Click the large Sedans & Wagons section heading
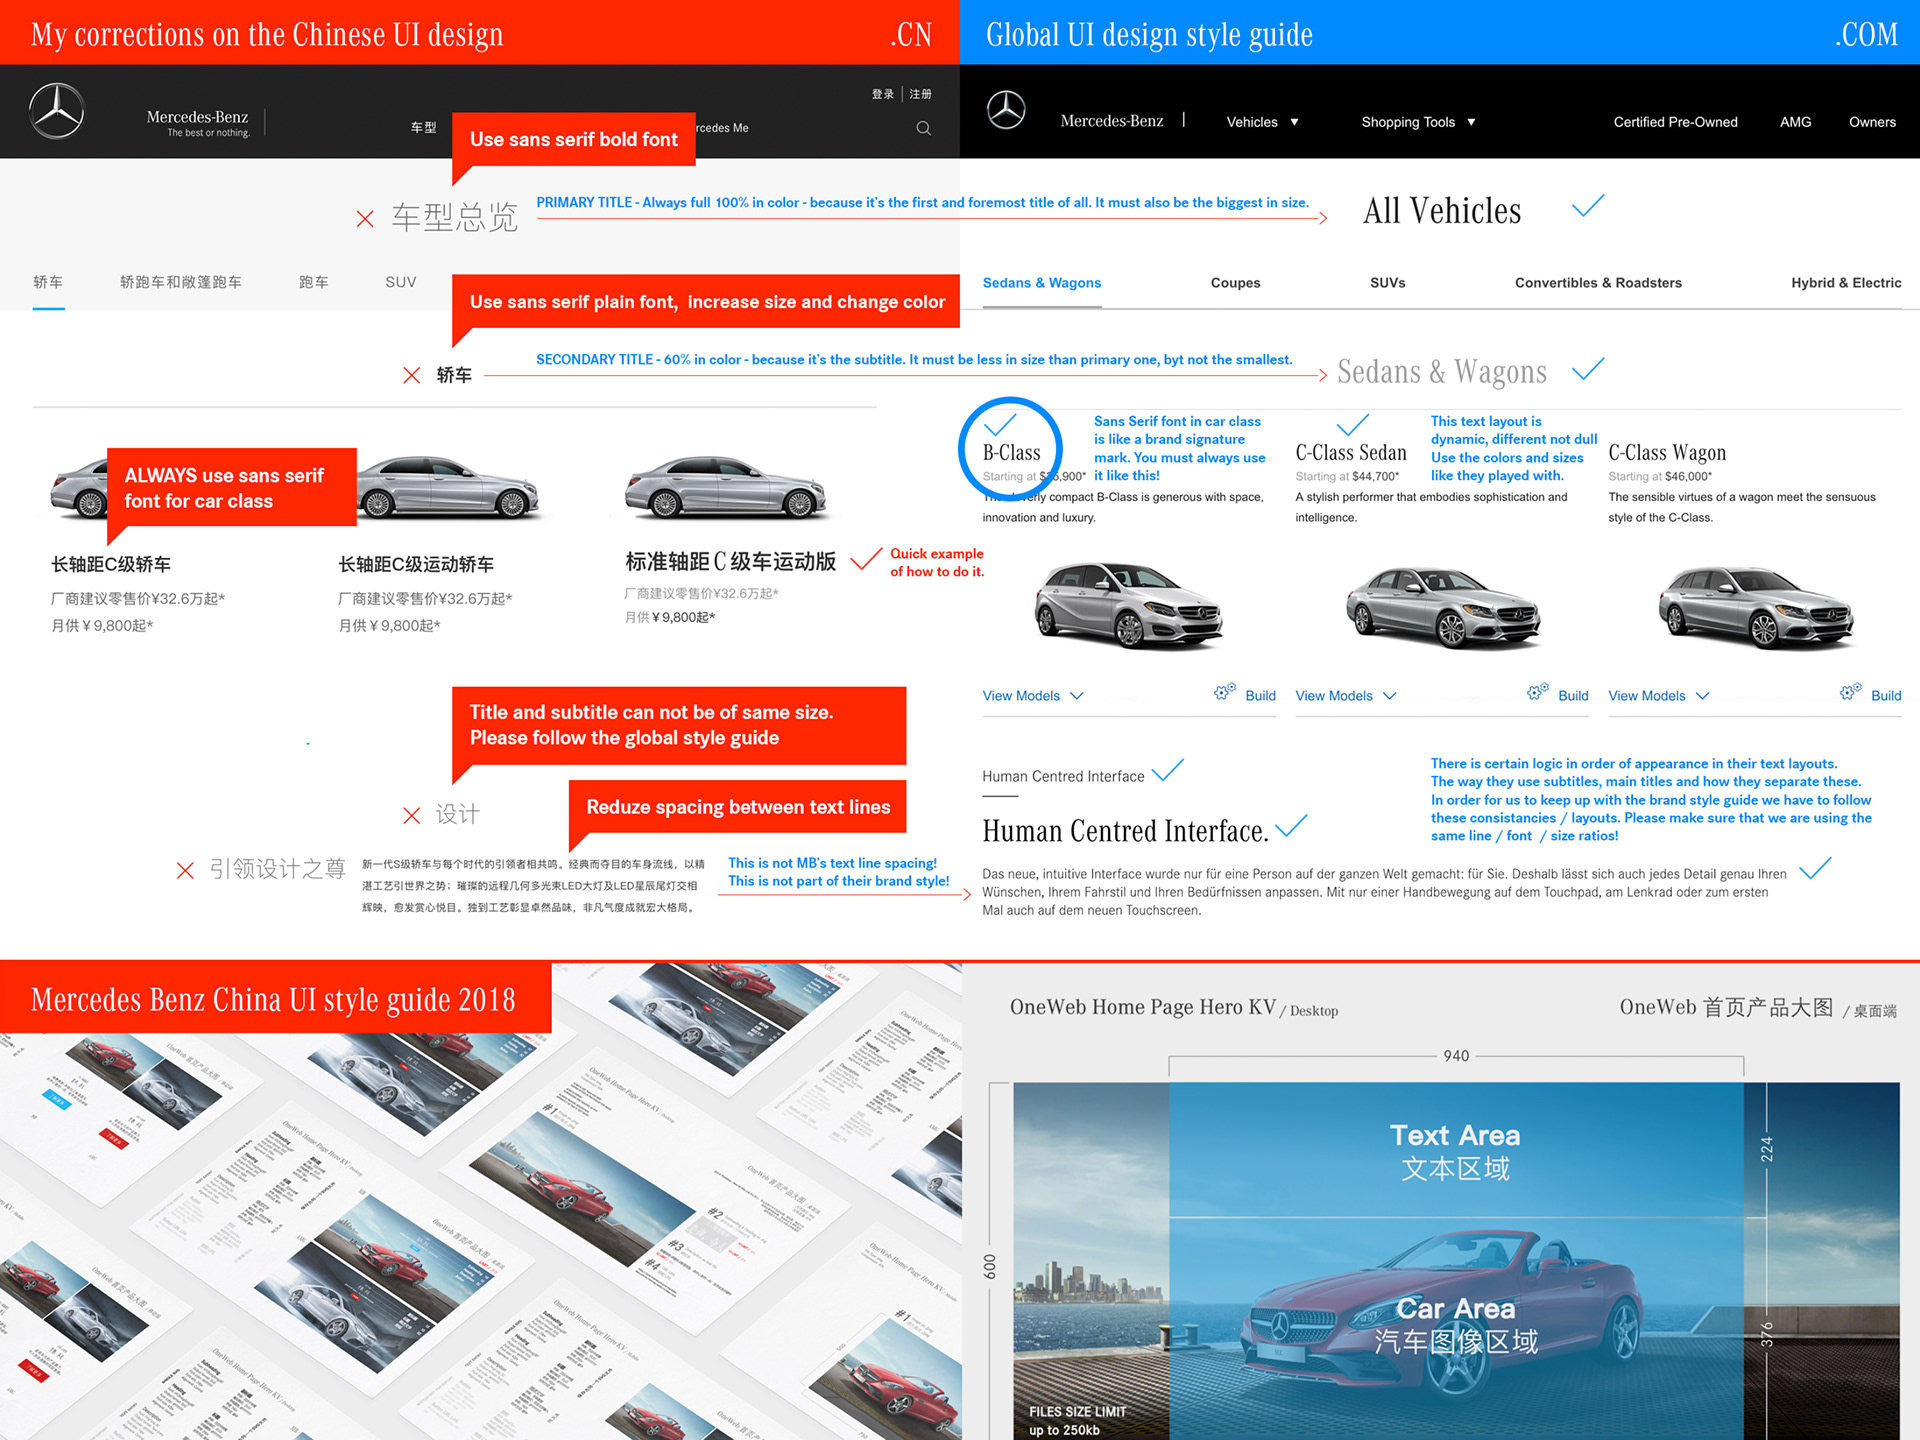This screenshot has width=1920, height=1440. pyautogui.click(x=1442, y=372)
